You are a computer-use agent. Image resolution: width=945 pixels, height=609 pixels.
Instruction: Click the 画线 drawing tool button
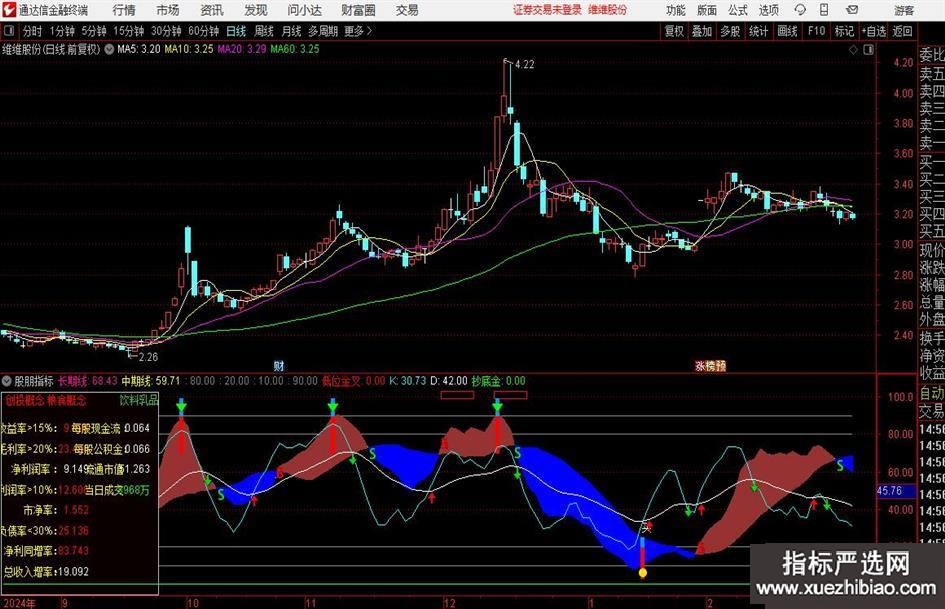point(787,31)
